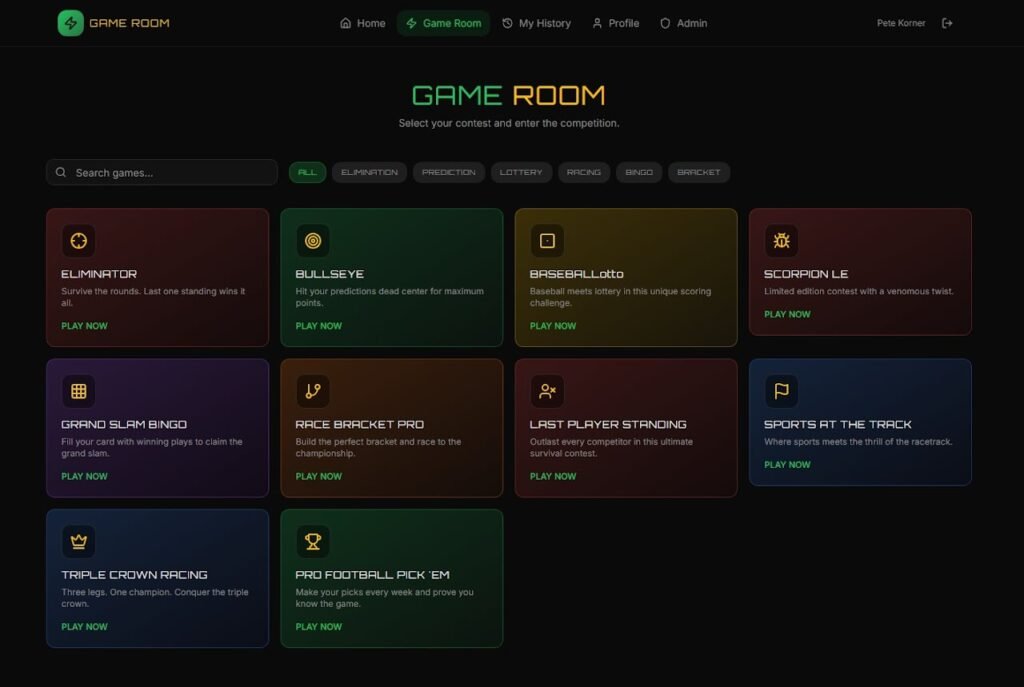Click the Game Room lightning logo
The image size is (1024, 687).
pyautogui.click(x=70, y=23)
